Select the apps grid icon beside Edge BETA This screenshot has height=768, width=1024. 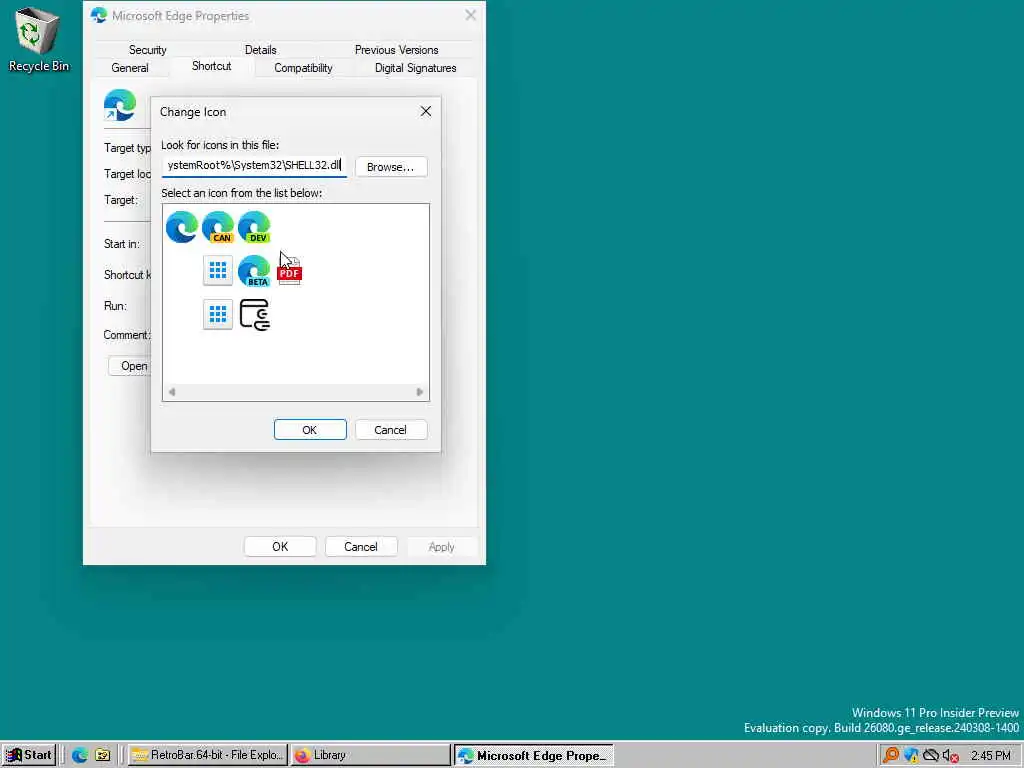click(217, 270)
